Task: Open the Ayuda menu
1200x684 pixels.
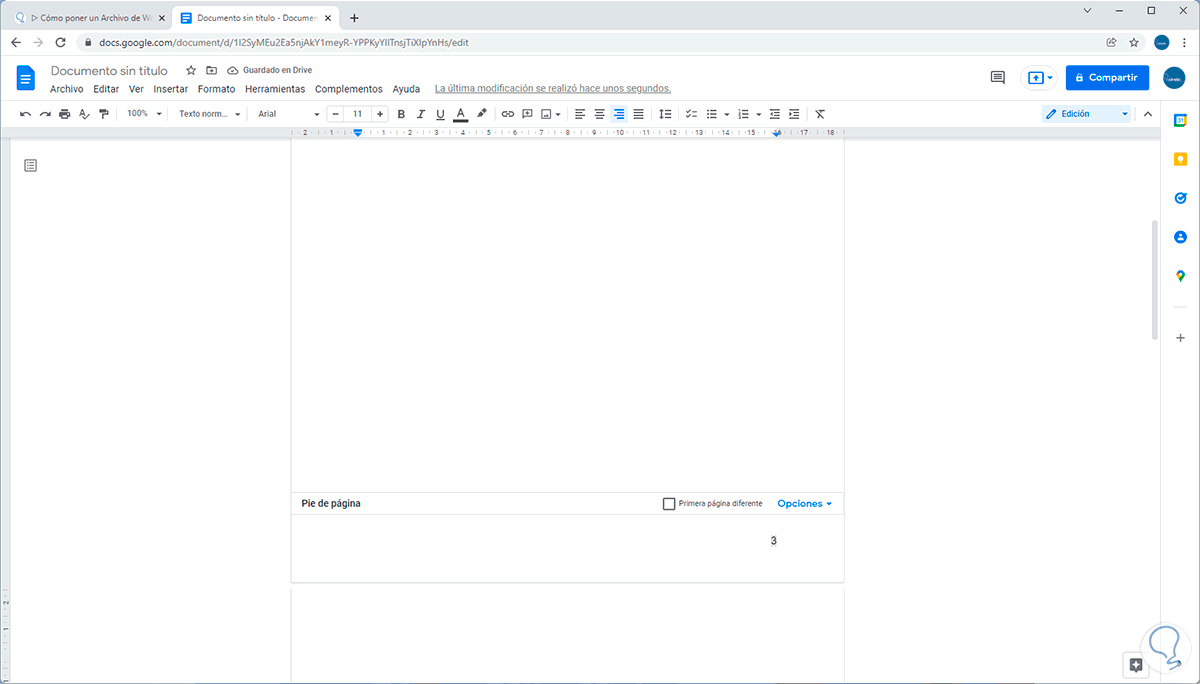Action: coord(406,89)
